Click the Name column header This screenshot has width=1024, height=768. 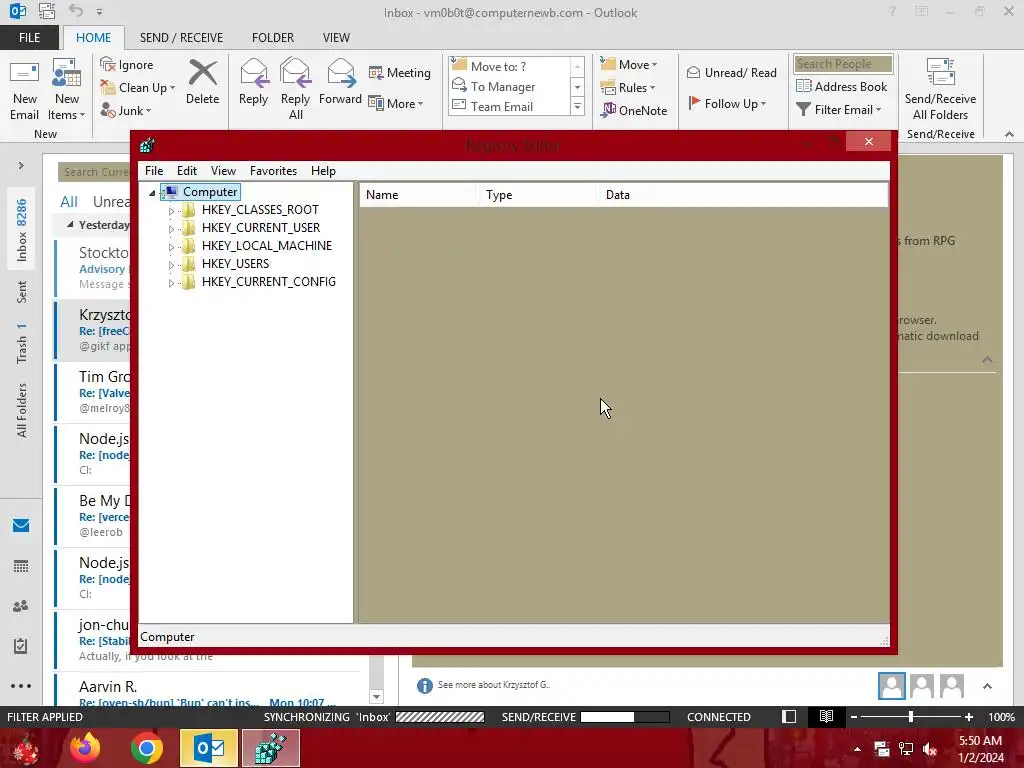click(419, 195)
